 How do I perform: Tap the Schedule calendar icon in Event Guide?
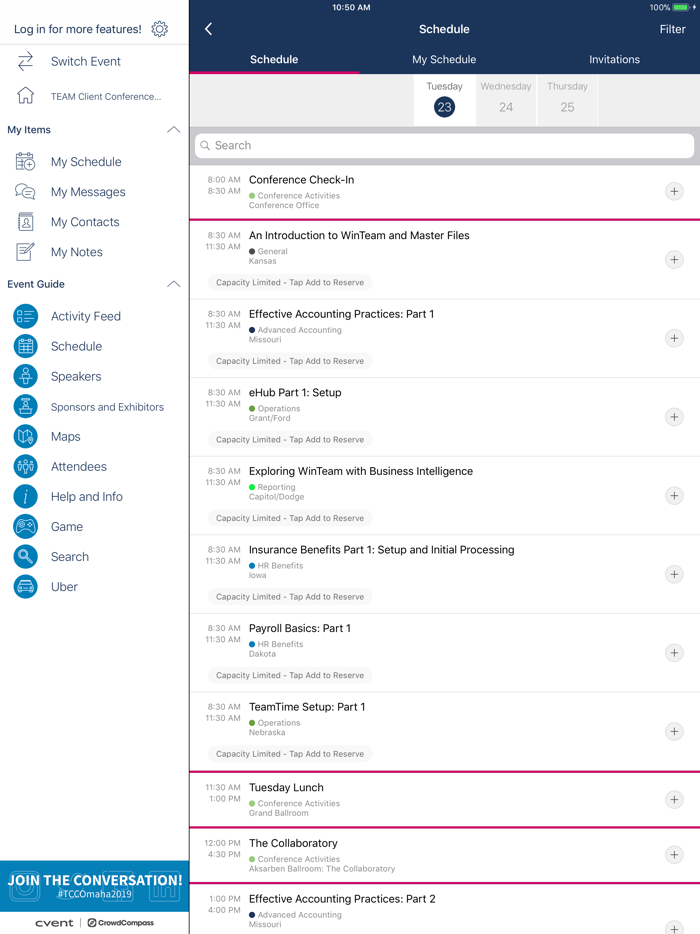[26, 346]
